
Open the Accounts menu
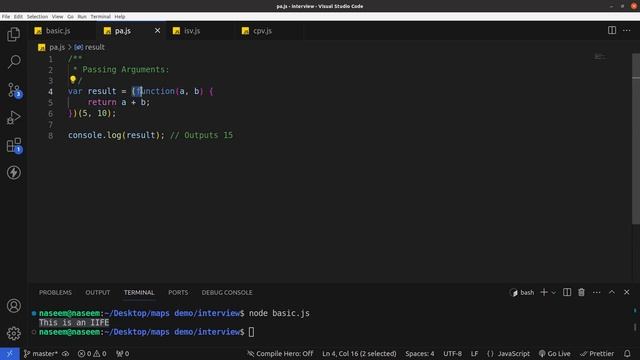pyautogui.click(x=13, y=306)
